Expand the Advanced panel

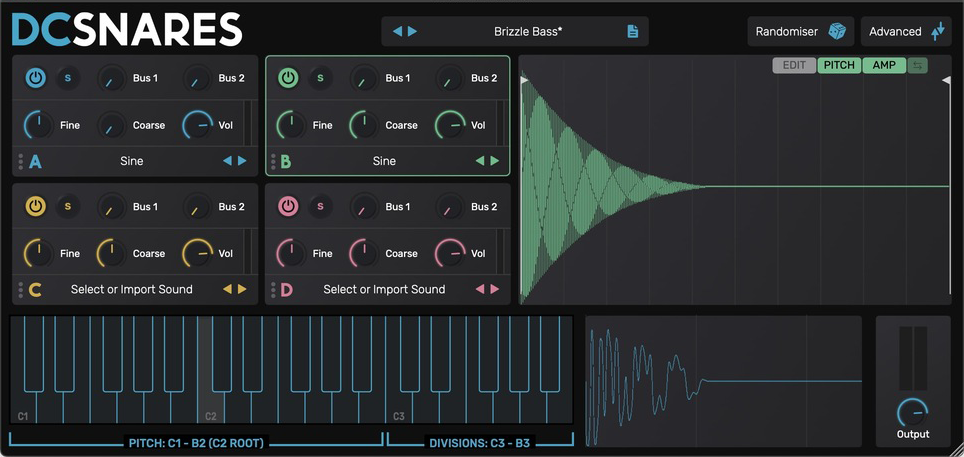(907, 31)
